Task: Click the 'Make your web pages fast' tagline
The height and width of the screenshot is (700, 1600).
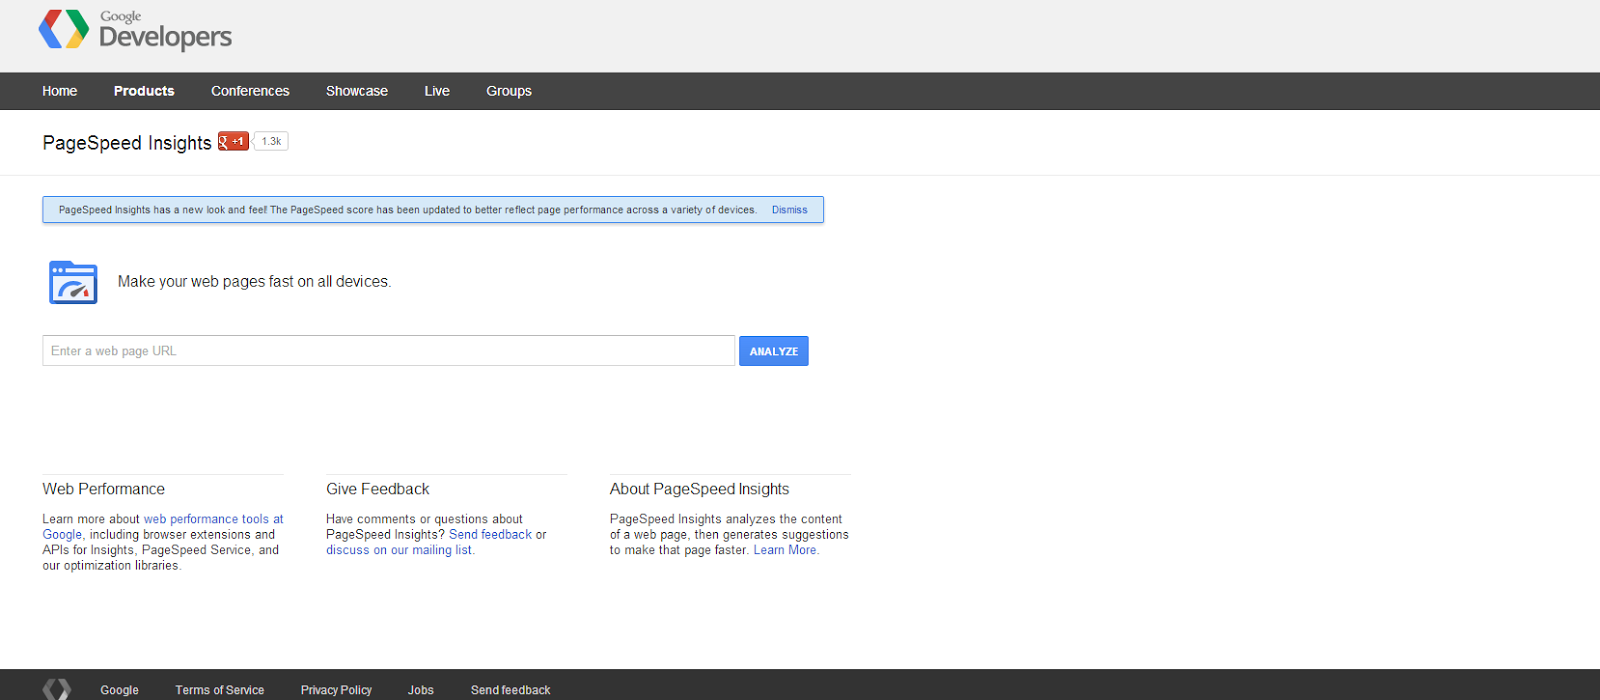Action: [x=254, y=282]
